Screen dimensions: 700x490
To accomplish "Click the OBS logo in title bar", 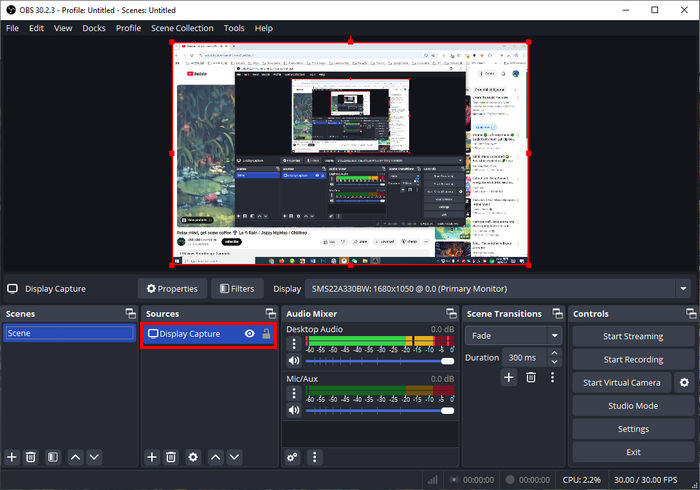I will [11, 10].
